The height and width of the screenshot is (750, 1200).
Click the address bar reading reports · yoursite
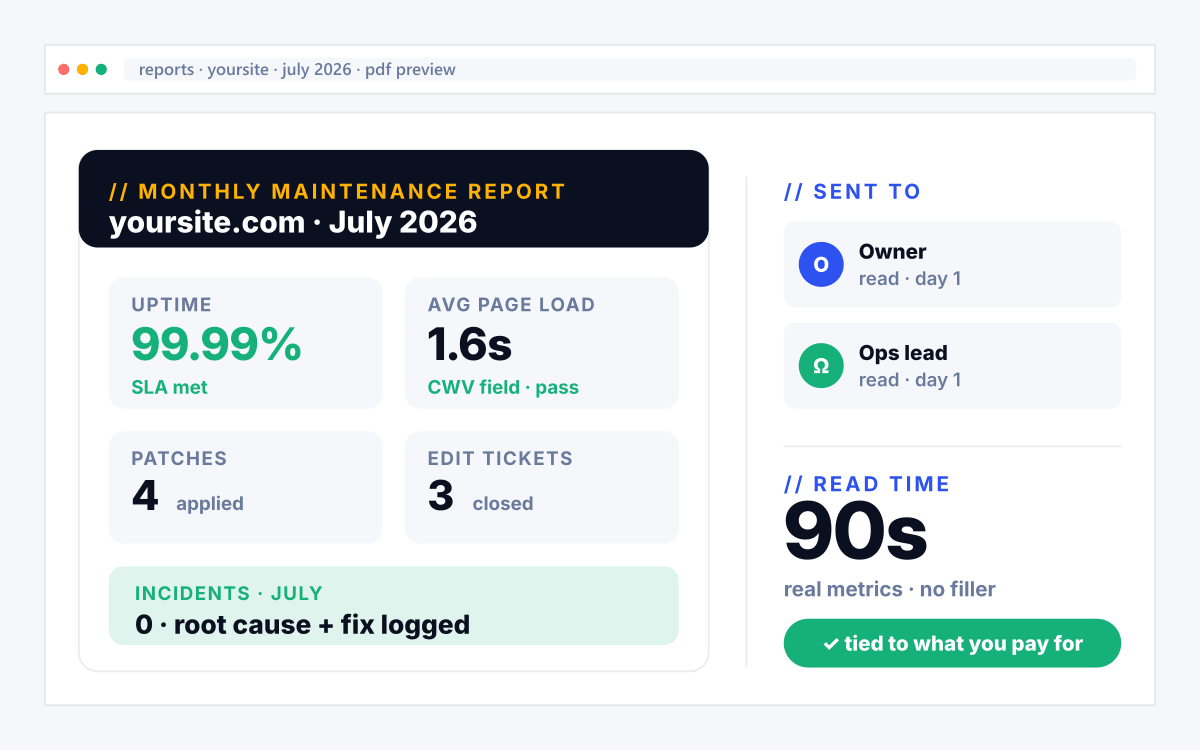(630, 69)
